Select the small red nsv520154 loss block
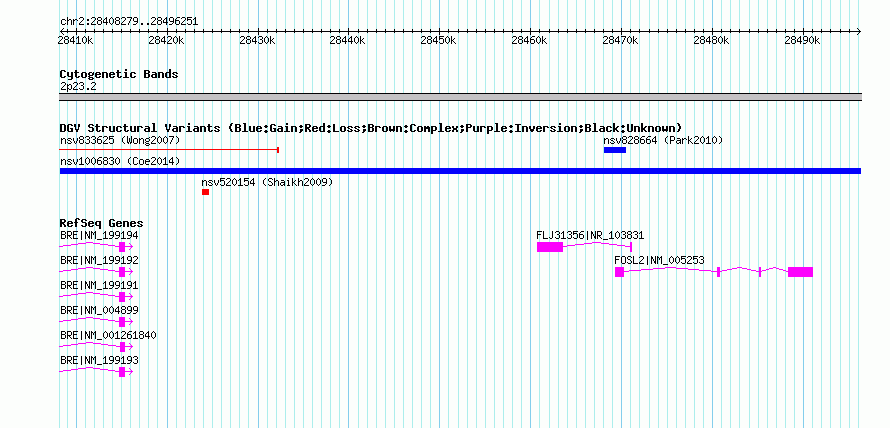Viewport: 890px width, 428px height. point(205,192)
